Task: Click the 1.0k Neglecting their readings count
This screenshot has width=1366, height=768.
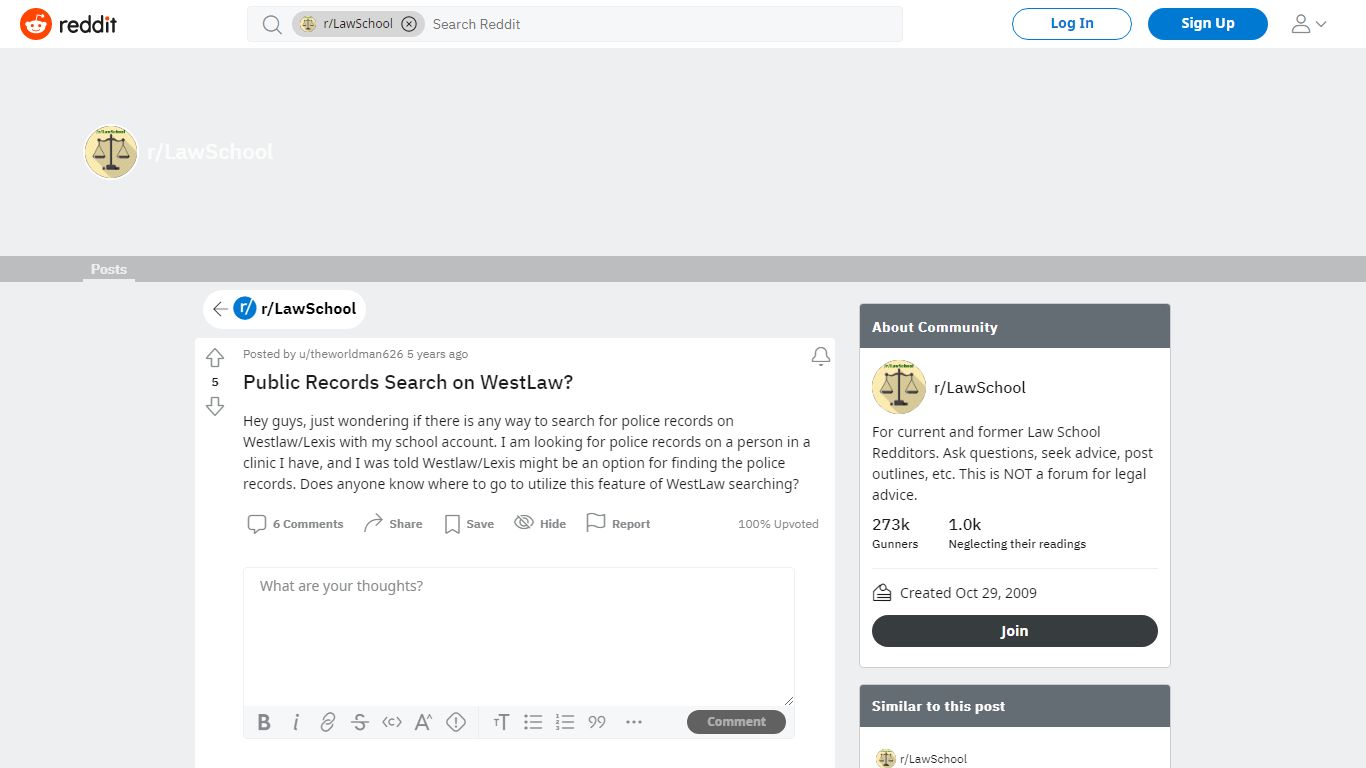Action: click(1017, 533)
